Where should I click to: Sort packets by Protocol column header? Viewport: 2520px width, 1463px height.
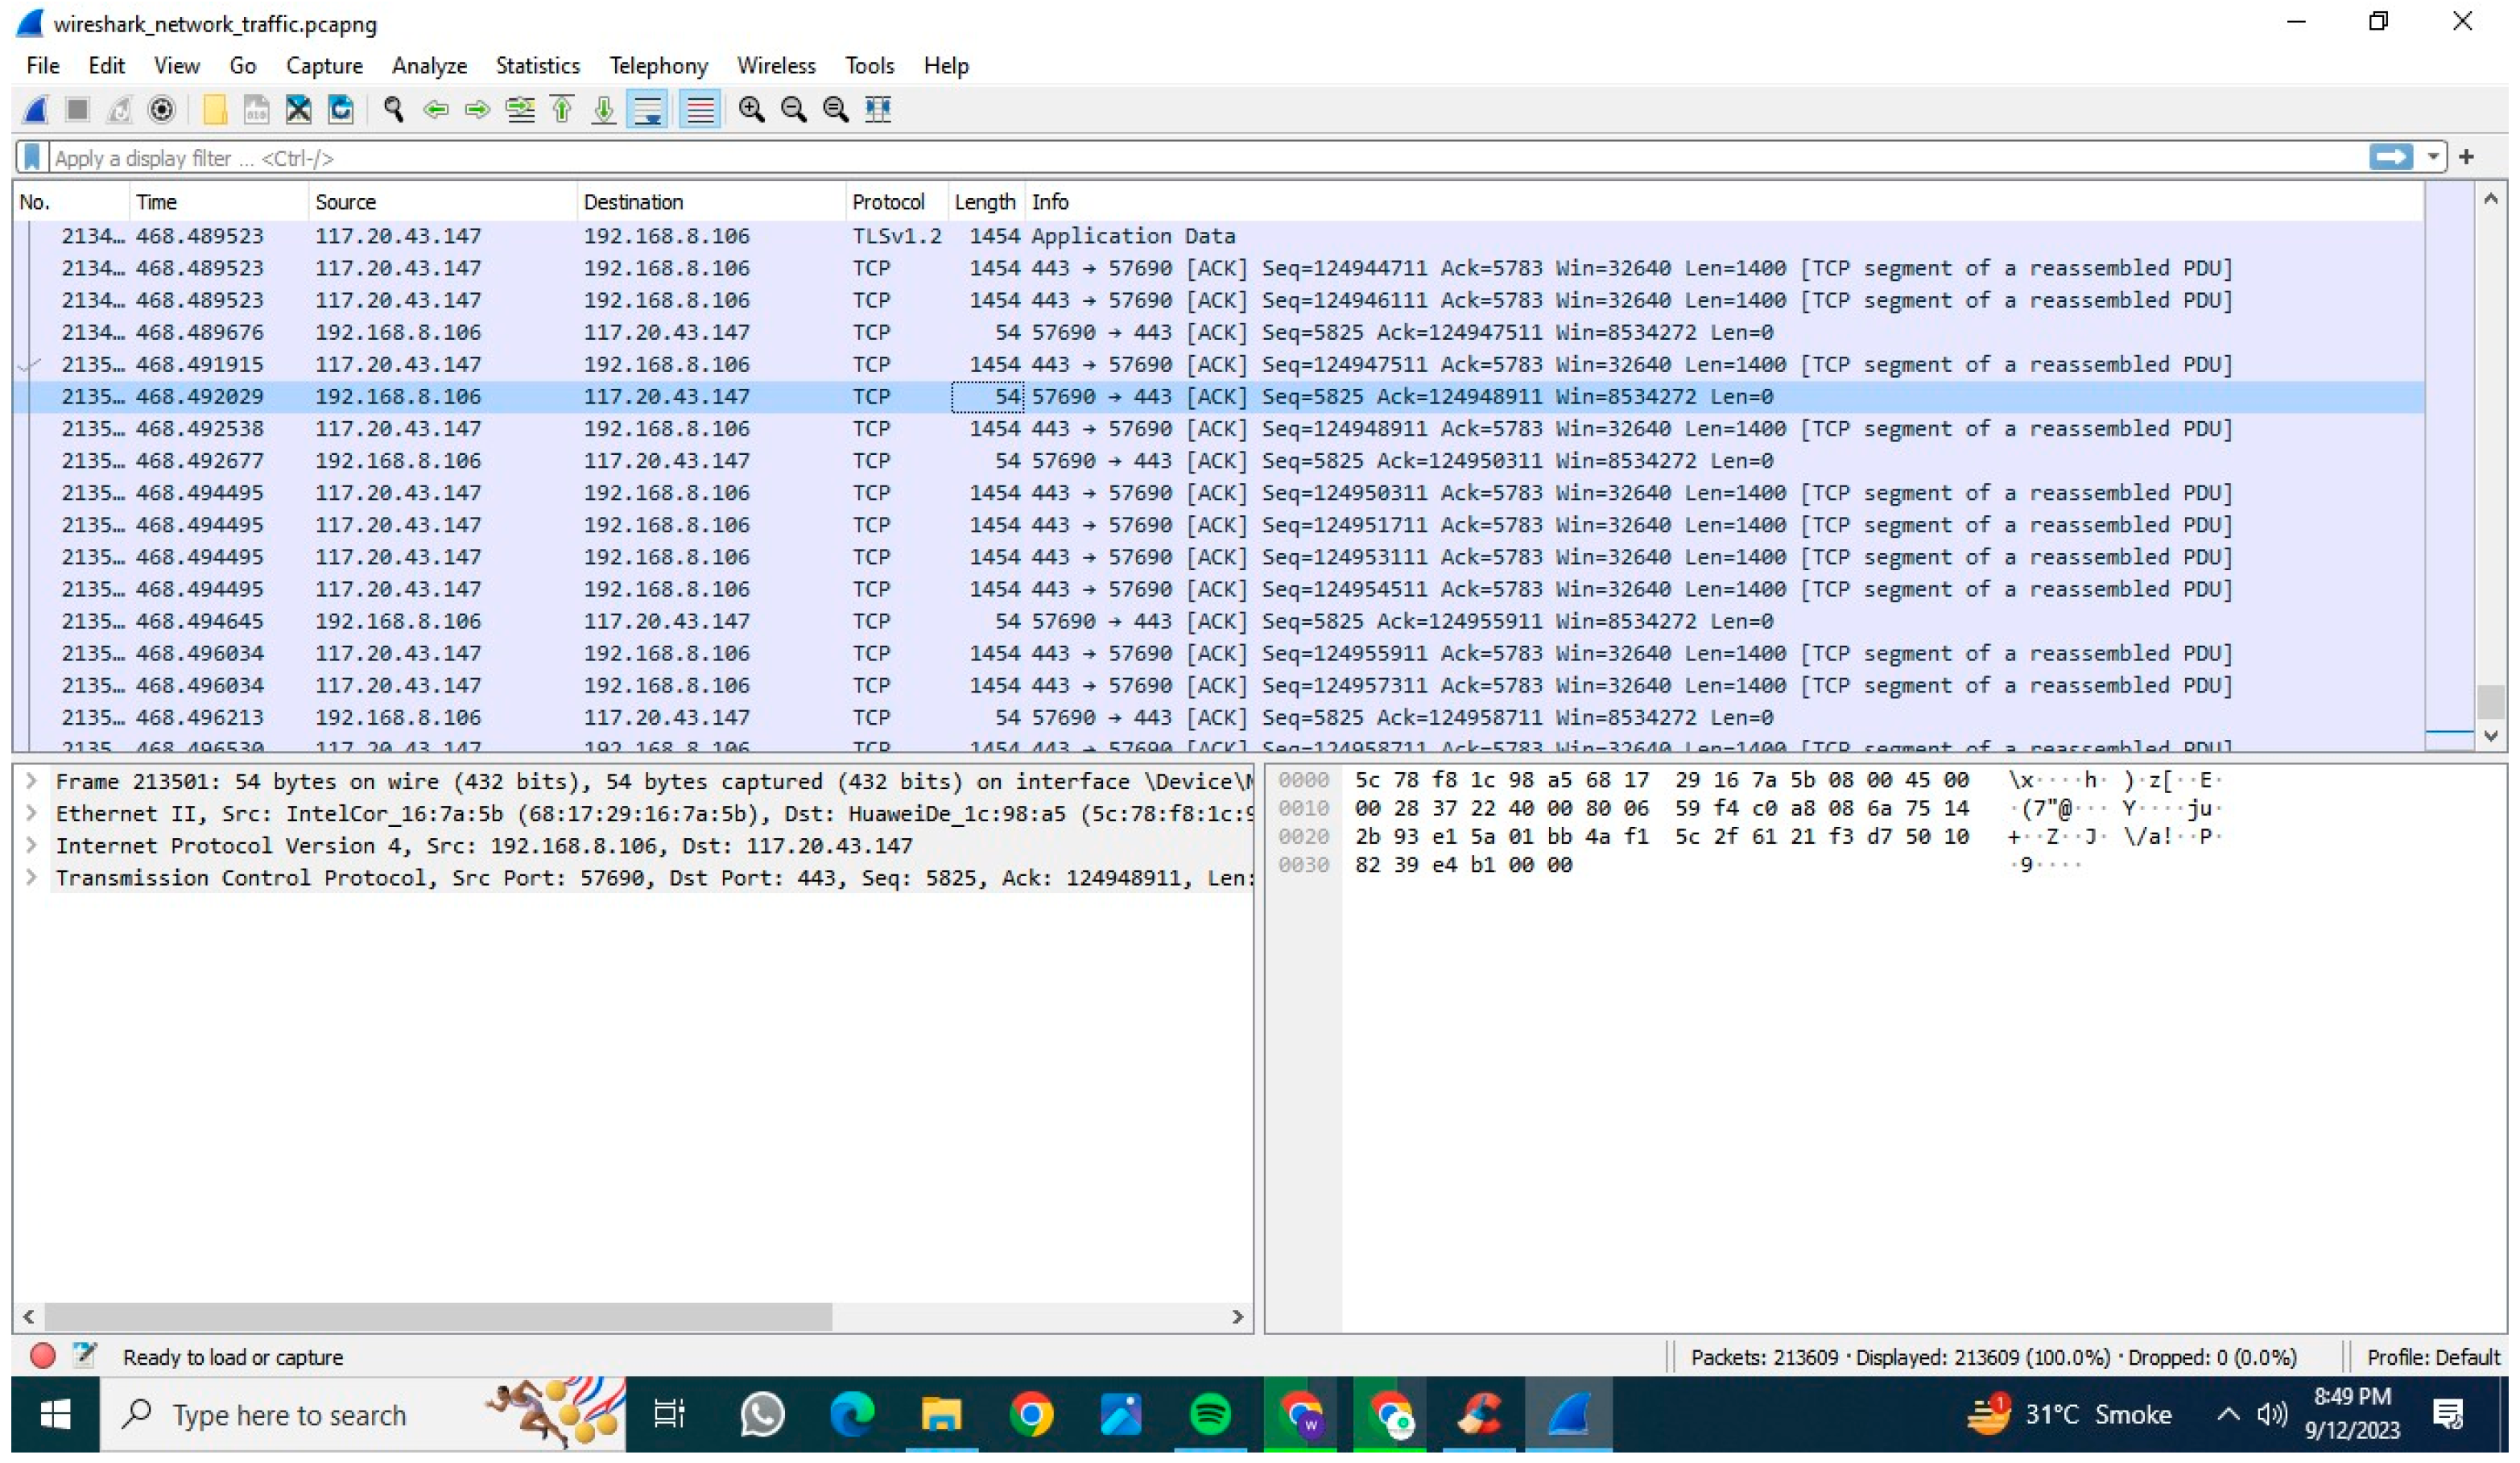(x=888, y=202)
